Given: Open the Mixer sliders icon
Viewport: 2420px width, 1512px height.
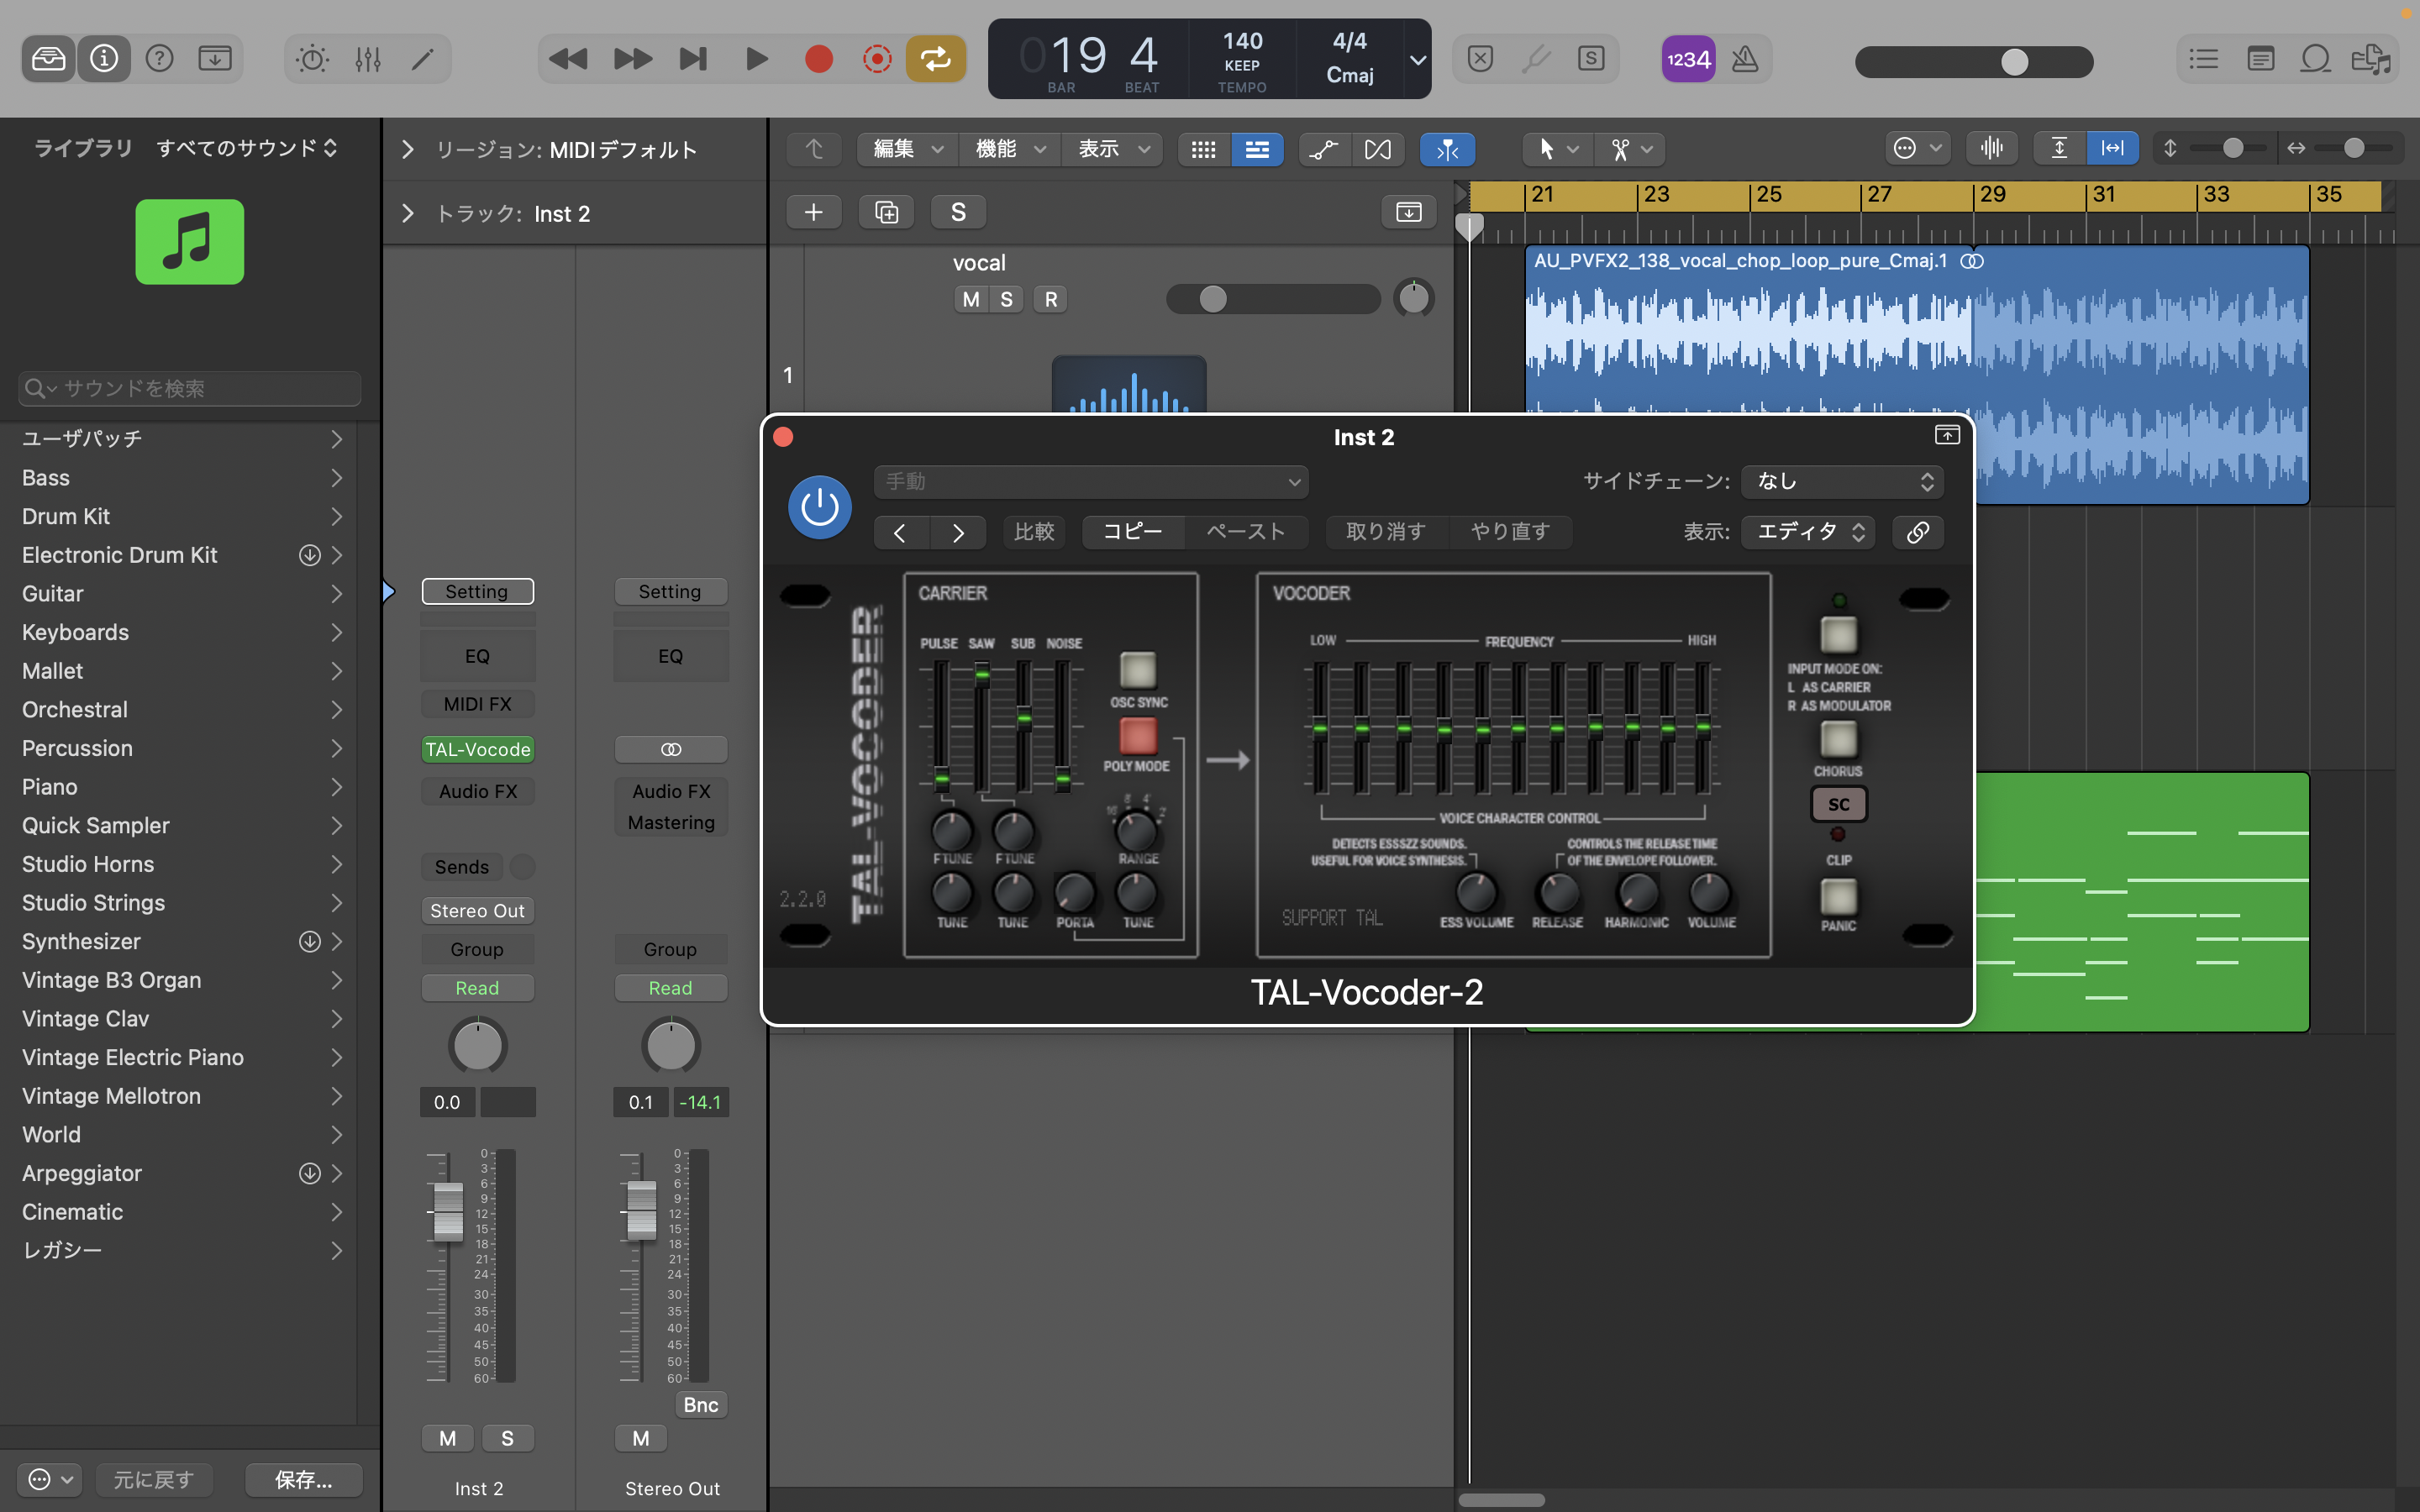Looking at the screenshot, I should click(368, 59).
